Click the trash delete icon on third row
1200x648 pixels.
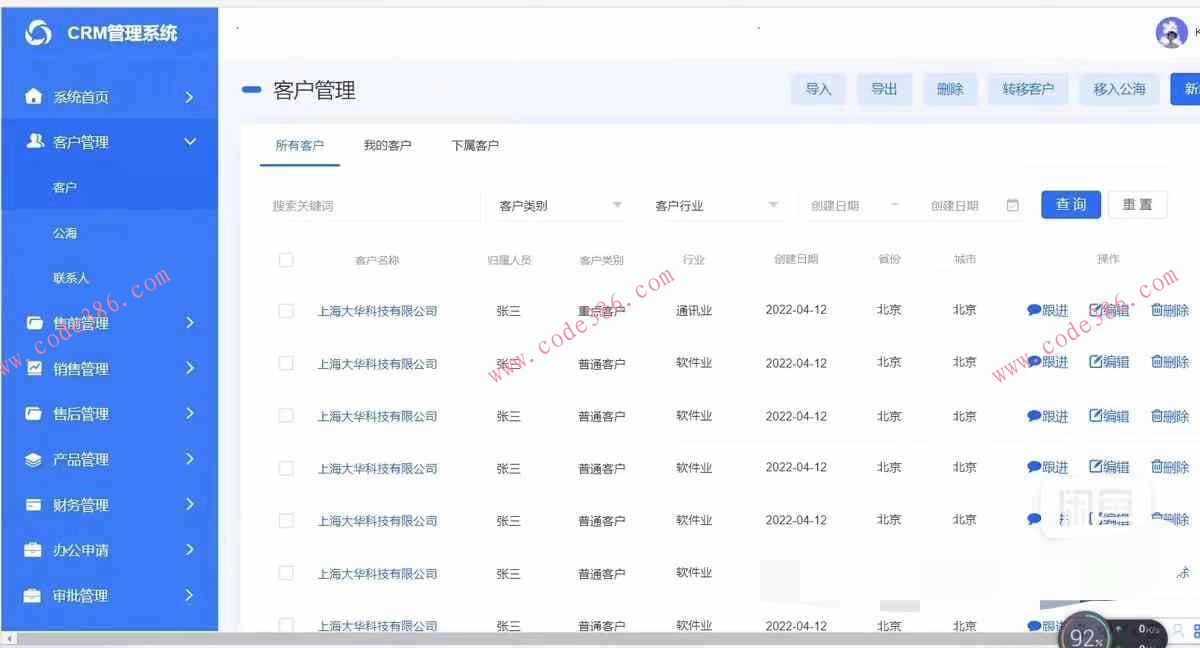click(1159, 416)
